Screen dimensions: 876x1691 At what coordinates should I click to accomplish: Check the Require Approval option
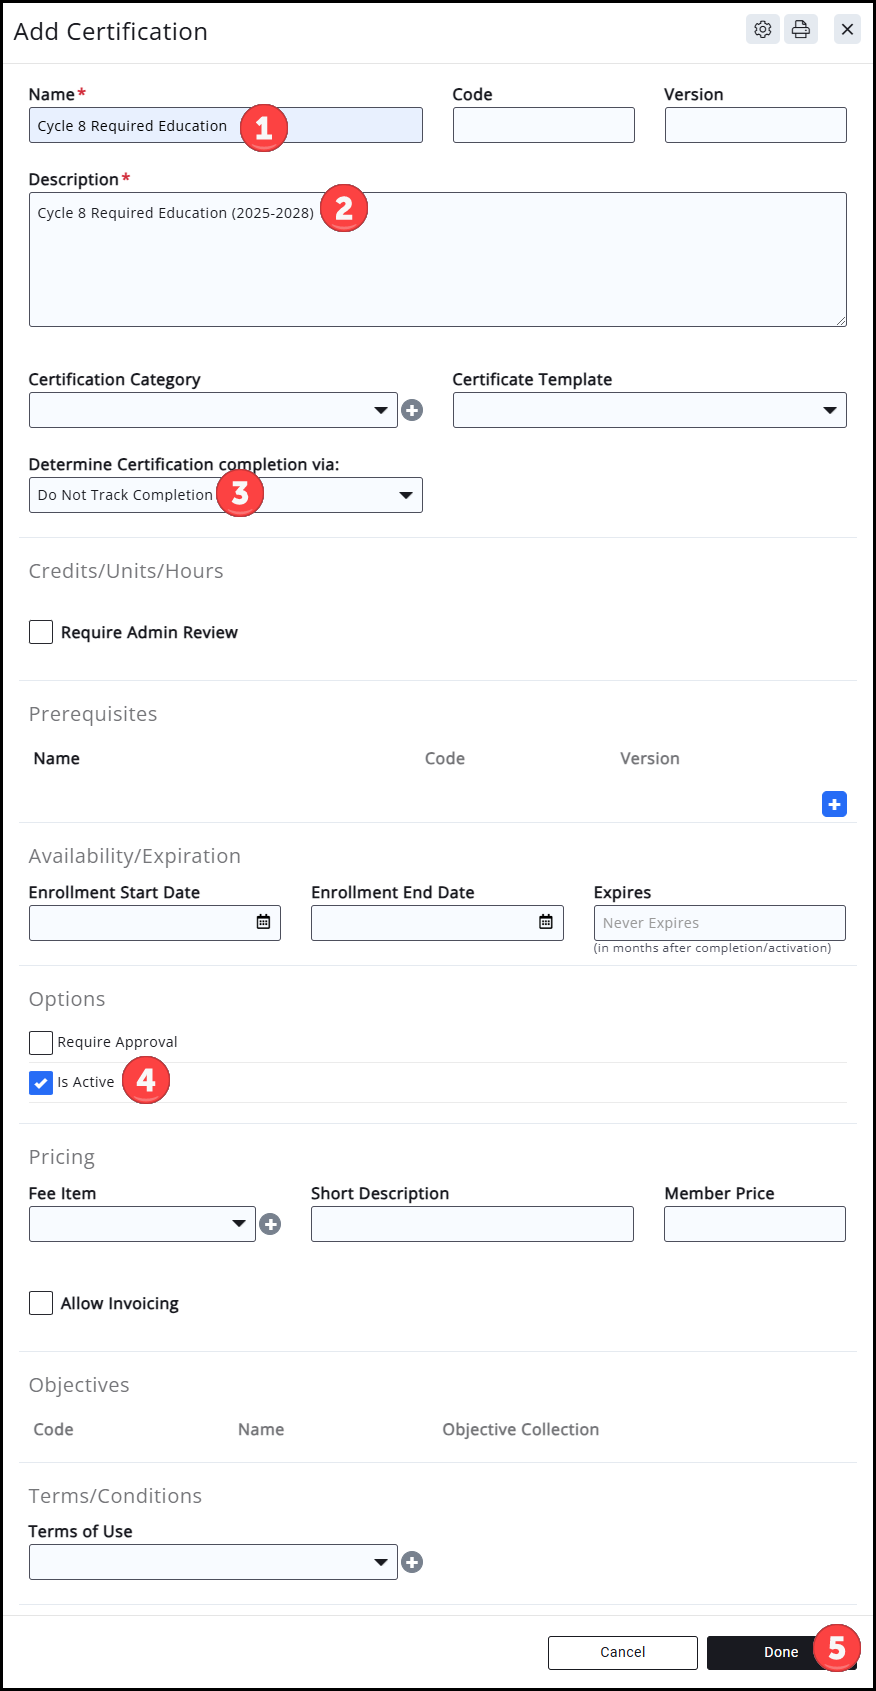41,1043
